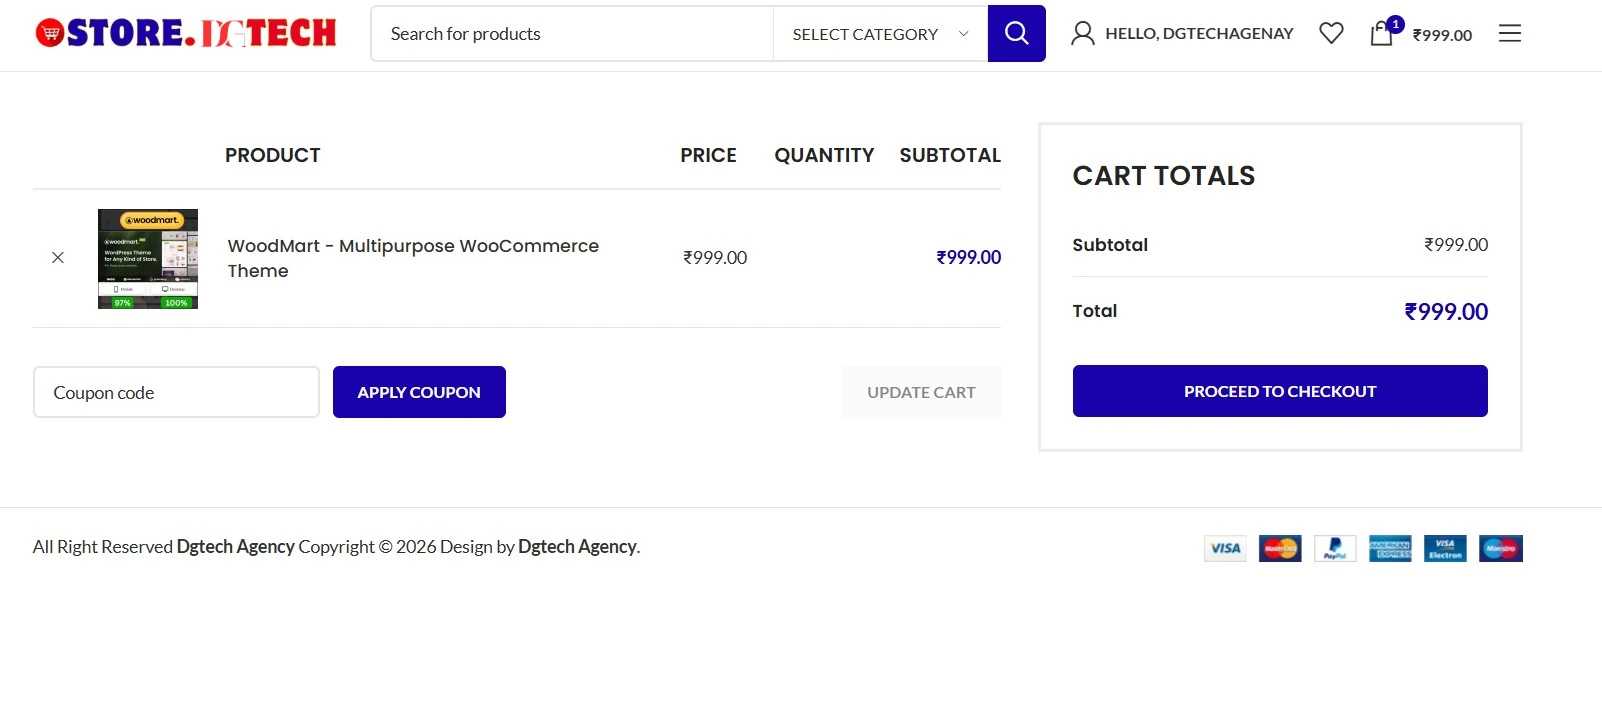The width and height of the screenshot is (1602, 702).
Task: Click the Update Cart button
Action: click(x=920, y=392)
